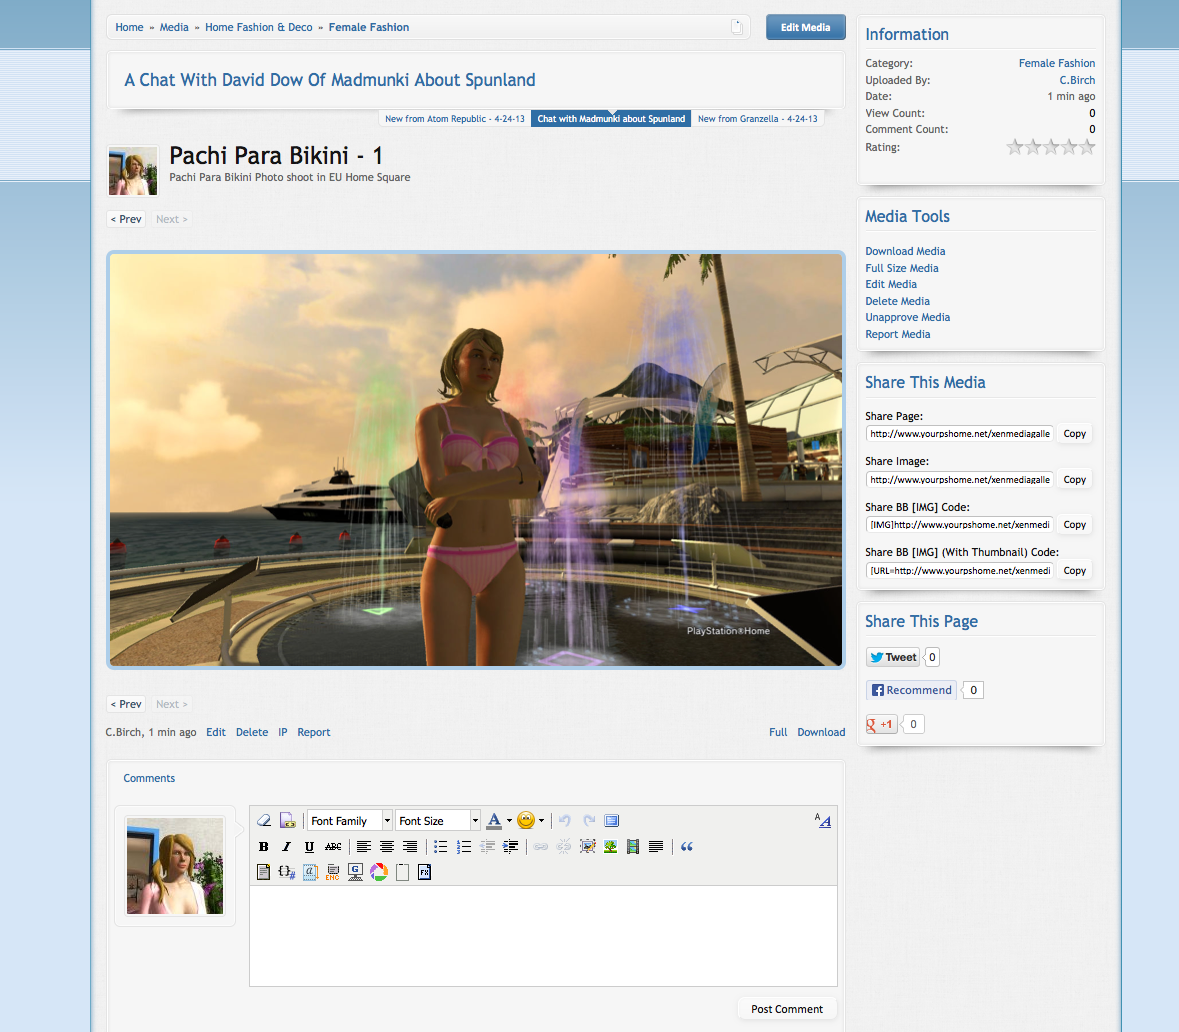Click the Report Media link
Viewport: 1179px width, 1032px height.
point(898,334)
